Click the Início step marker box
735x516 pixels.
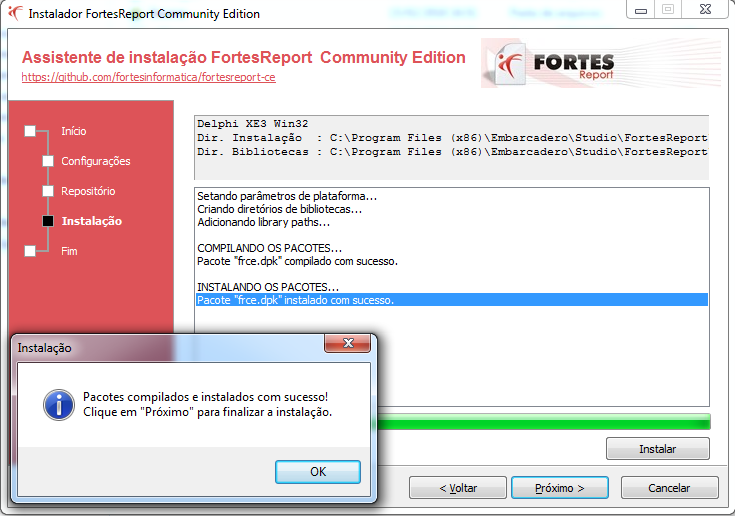pyautogui.click(x=30, y=131)
